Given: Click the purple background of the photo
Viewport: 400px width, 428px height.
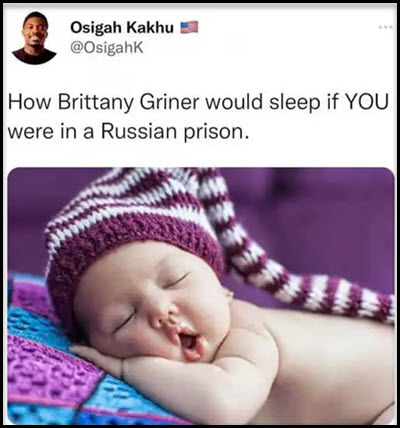Looking at the screenshot, I should pyautogui.click(x=317, y=213).
